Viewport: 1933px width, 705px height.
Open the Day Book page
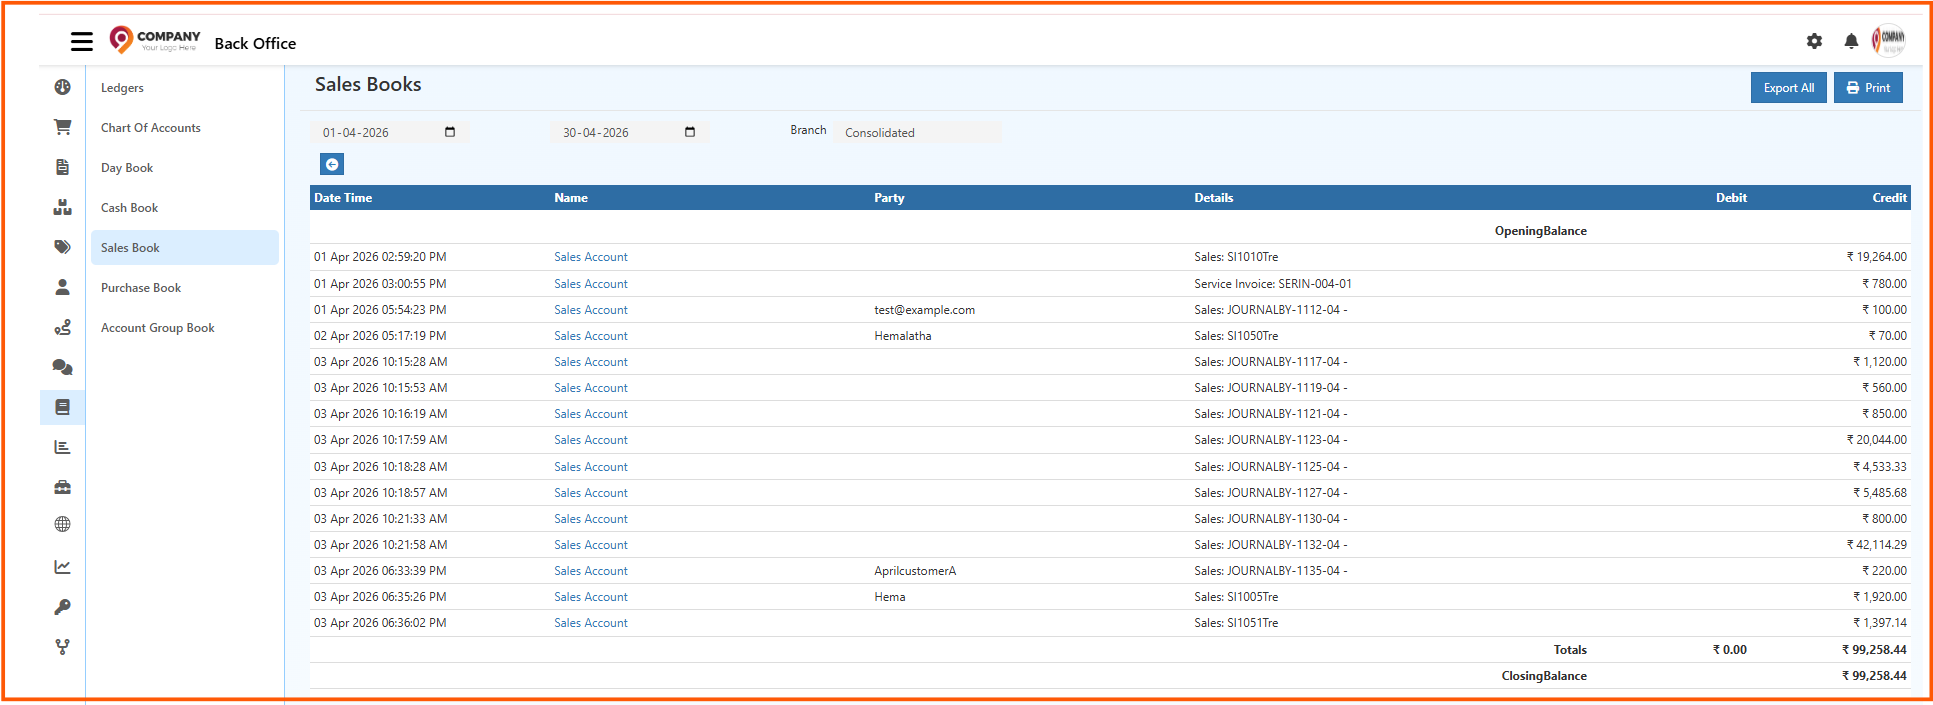coord(127,168)
